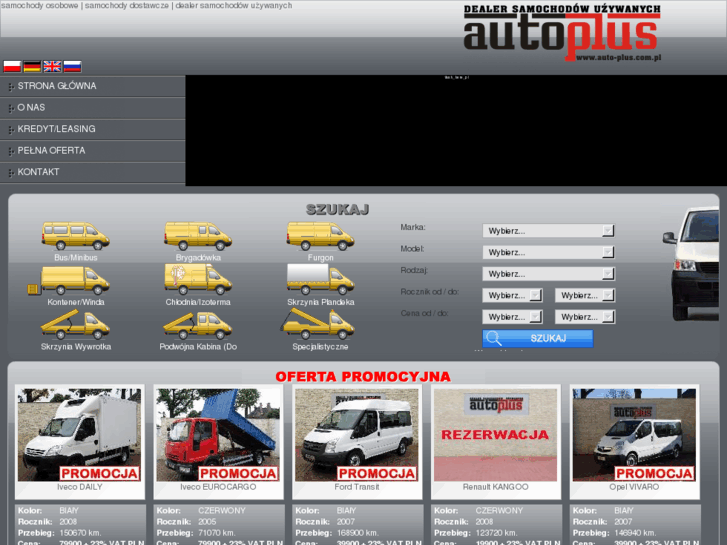727x545 pixels.
Task: Select the Specjalistyczne tow truck icon
Action: (x=318, y=324)
